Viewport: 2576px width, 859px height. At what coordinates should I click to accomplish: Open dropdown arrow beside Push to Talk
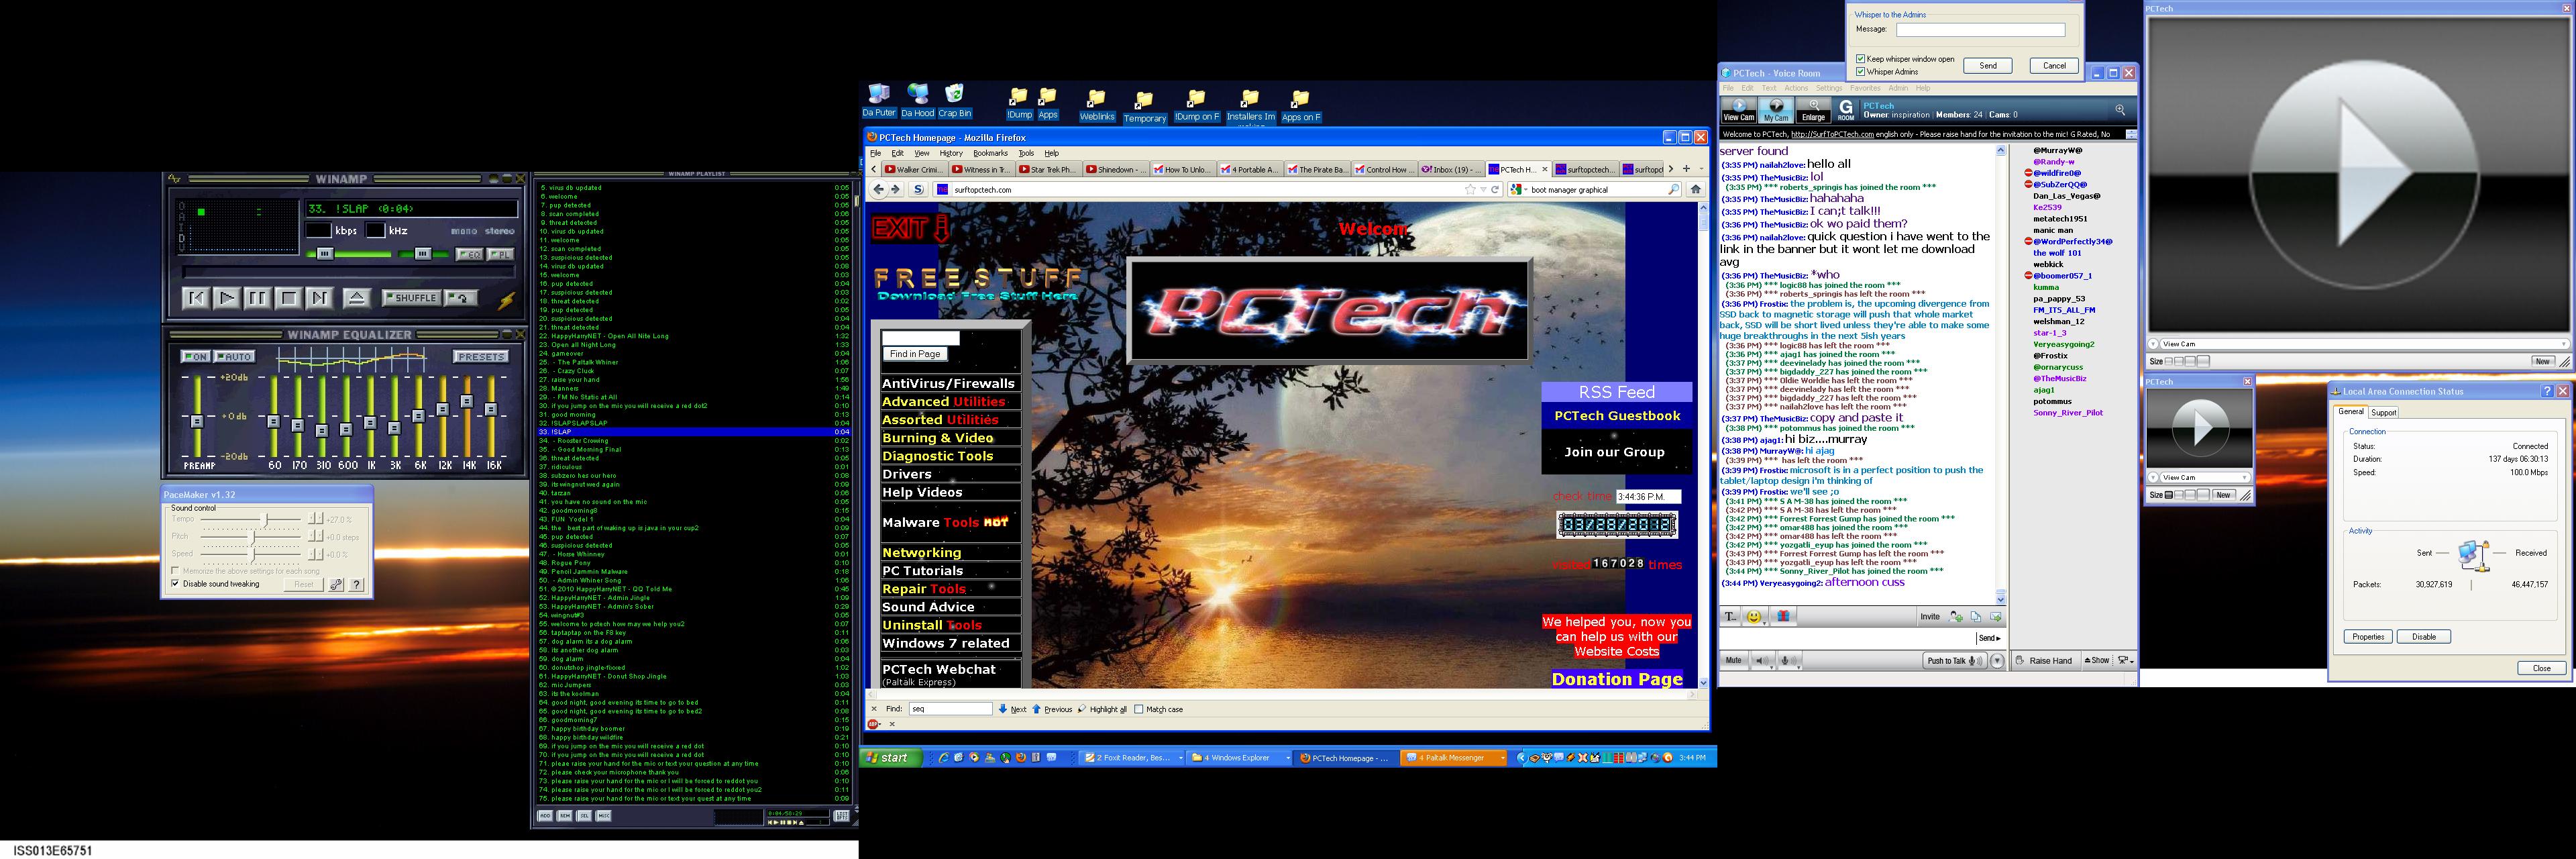(x=1997, y=661)
